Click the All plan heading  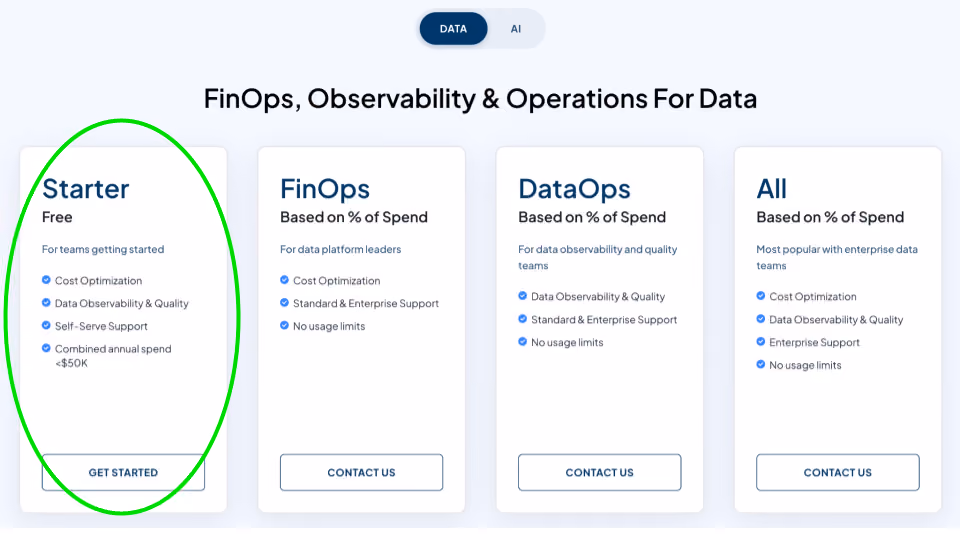click(771, 189)
